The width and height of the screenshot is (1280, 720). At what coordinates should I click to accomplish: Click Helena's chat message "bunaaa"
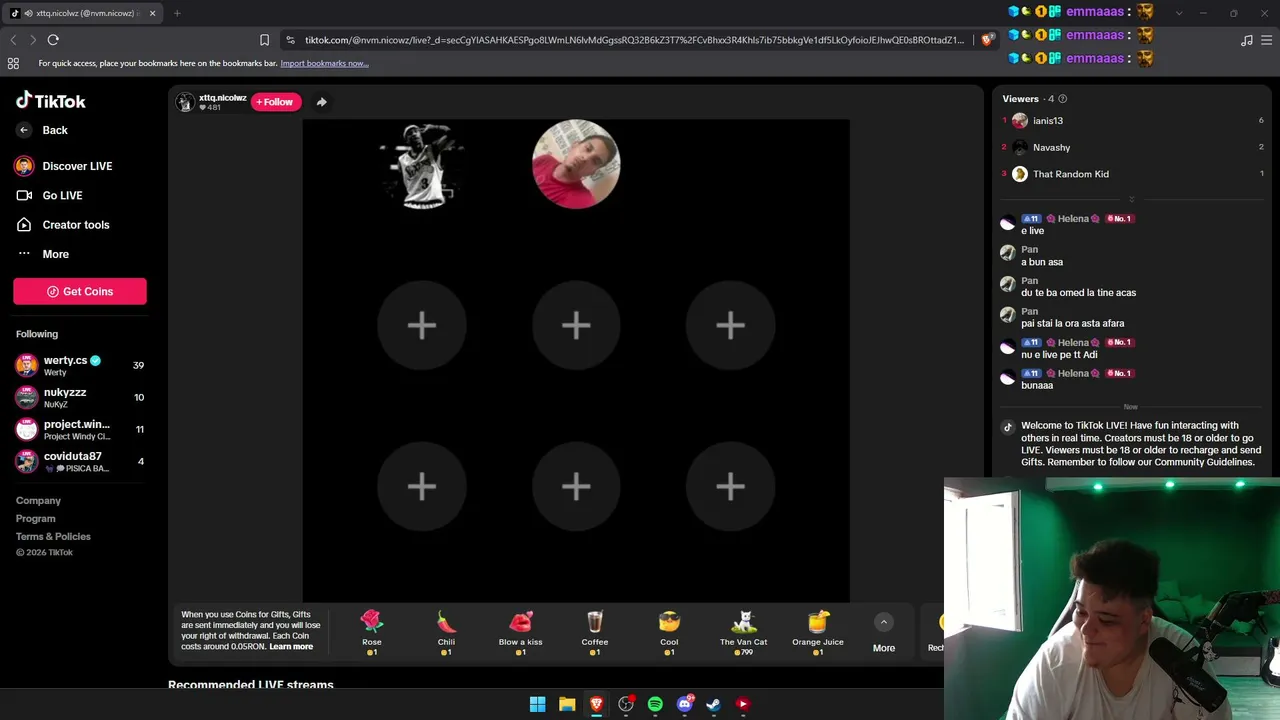click(1037, 386)
